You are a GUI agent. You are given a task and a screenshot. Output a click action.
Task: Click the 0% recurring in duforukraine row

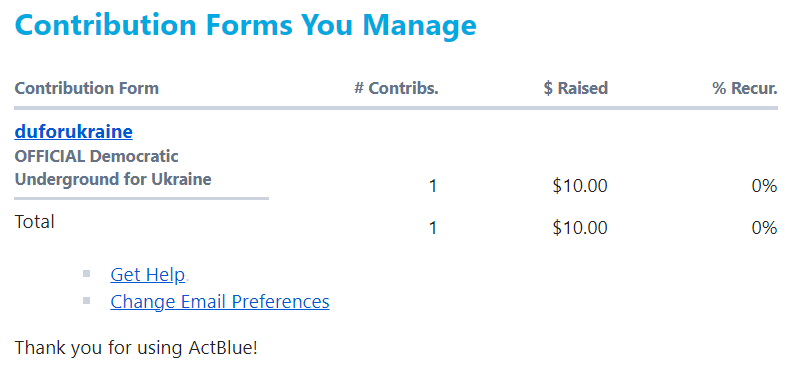point(764,187)
